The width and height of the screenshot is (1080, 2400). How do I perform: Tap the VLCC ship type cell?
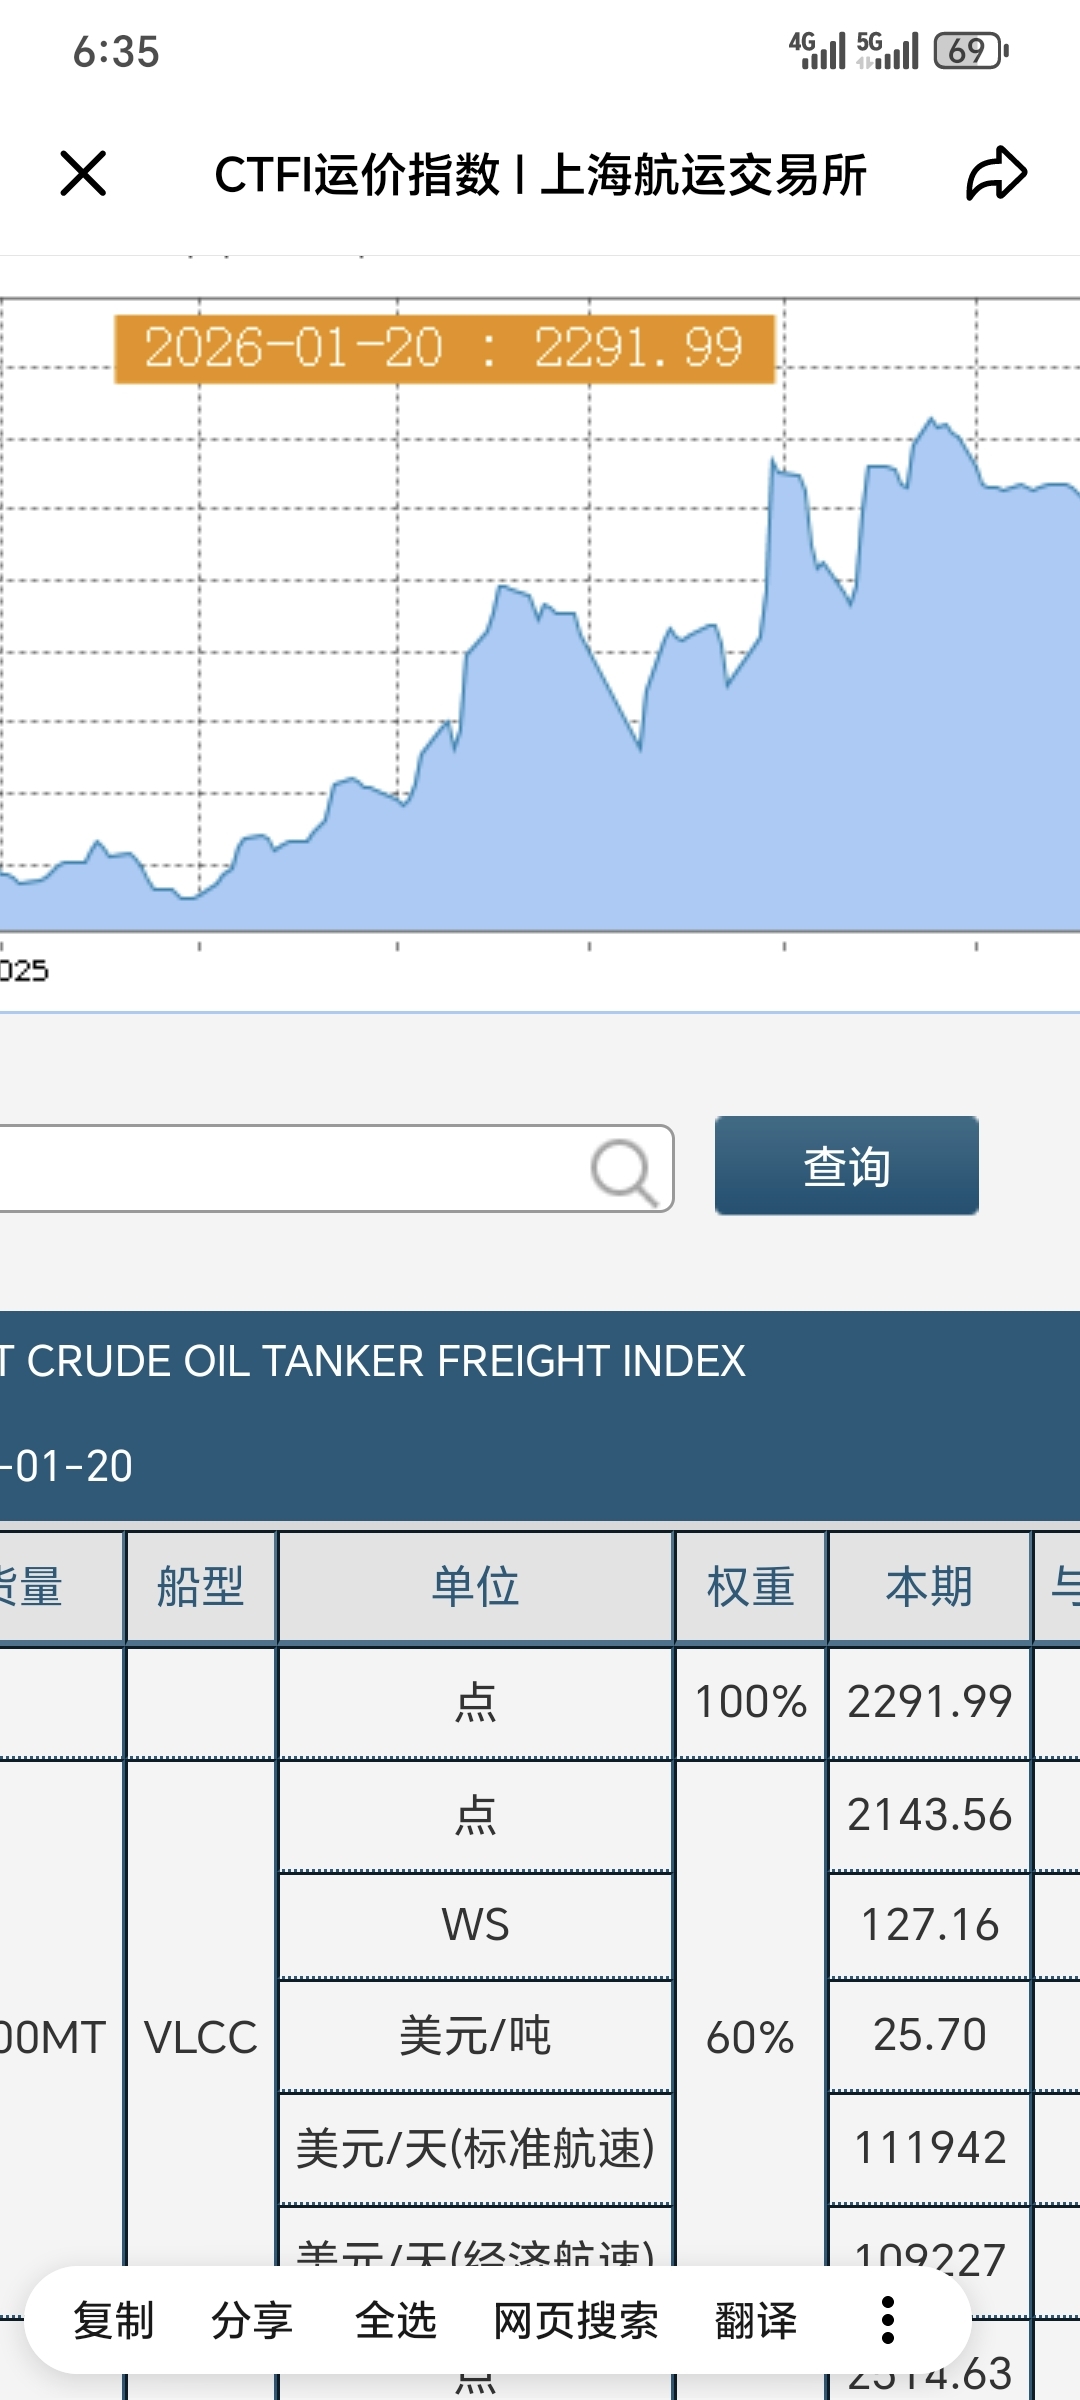pos(200,2037)
